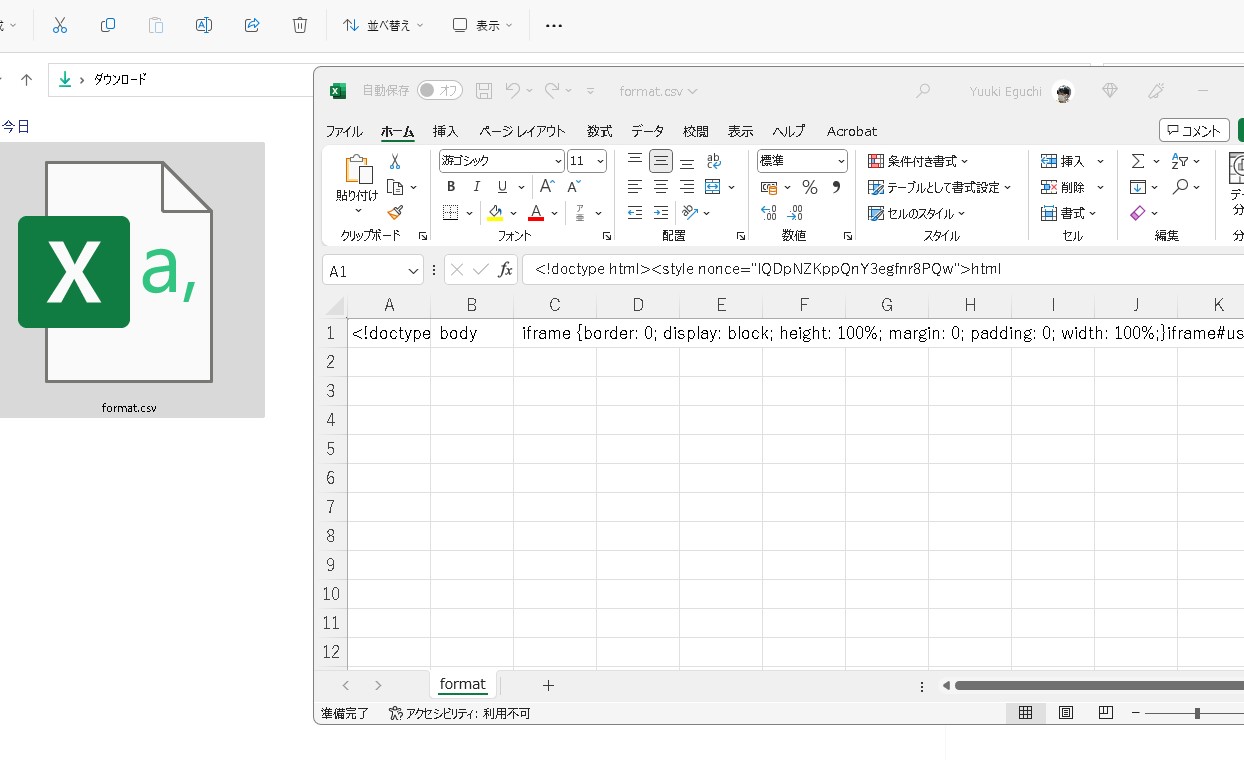Click the 削除 delete icon in Explorer toolbar
This screenshot has height=760, width=1244.
[x=299, y=25]
